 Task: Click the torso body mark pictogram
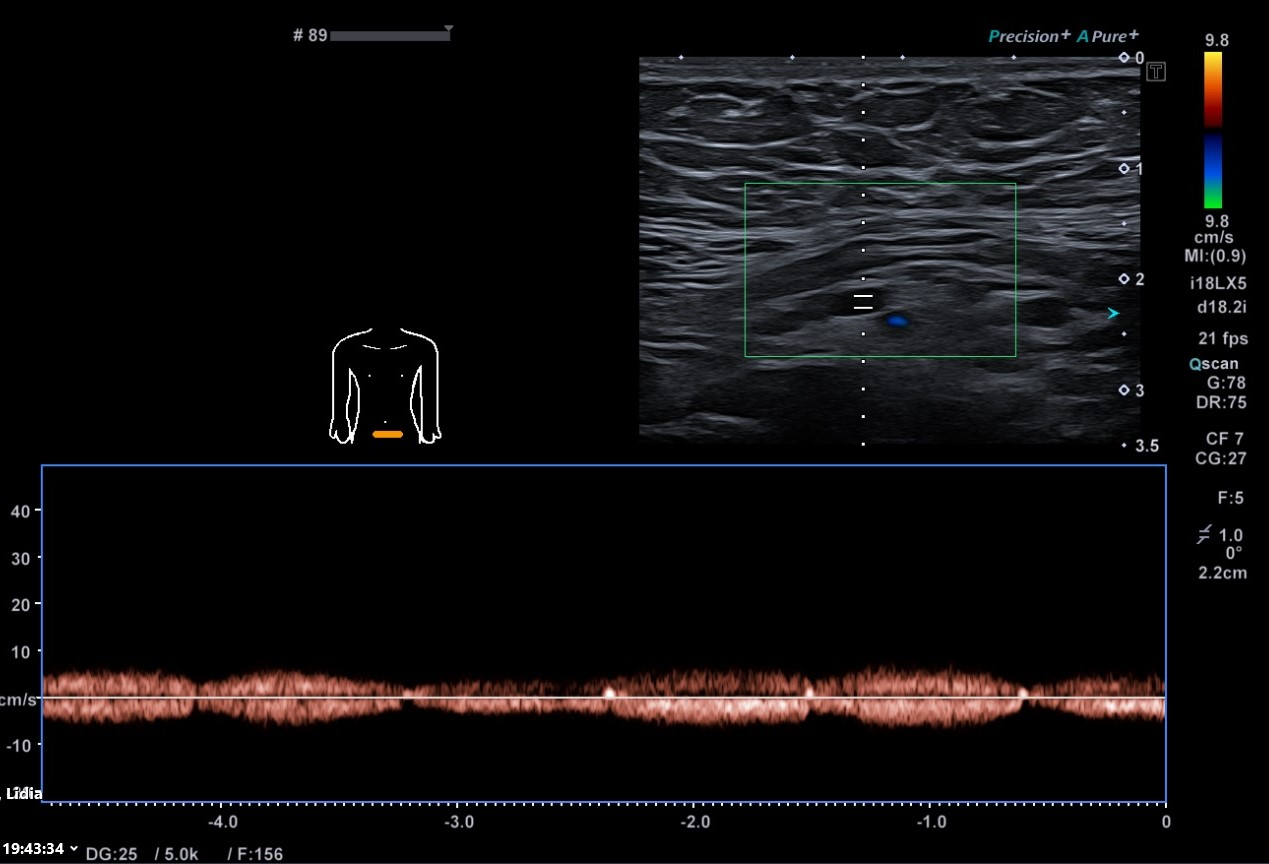point(385,385)
